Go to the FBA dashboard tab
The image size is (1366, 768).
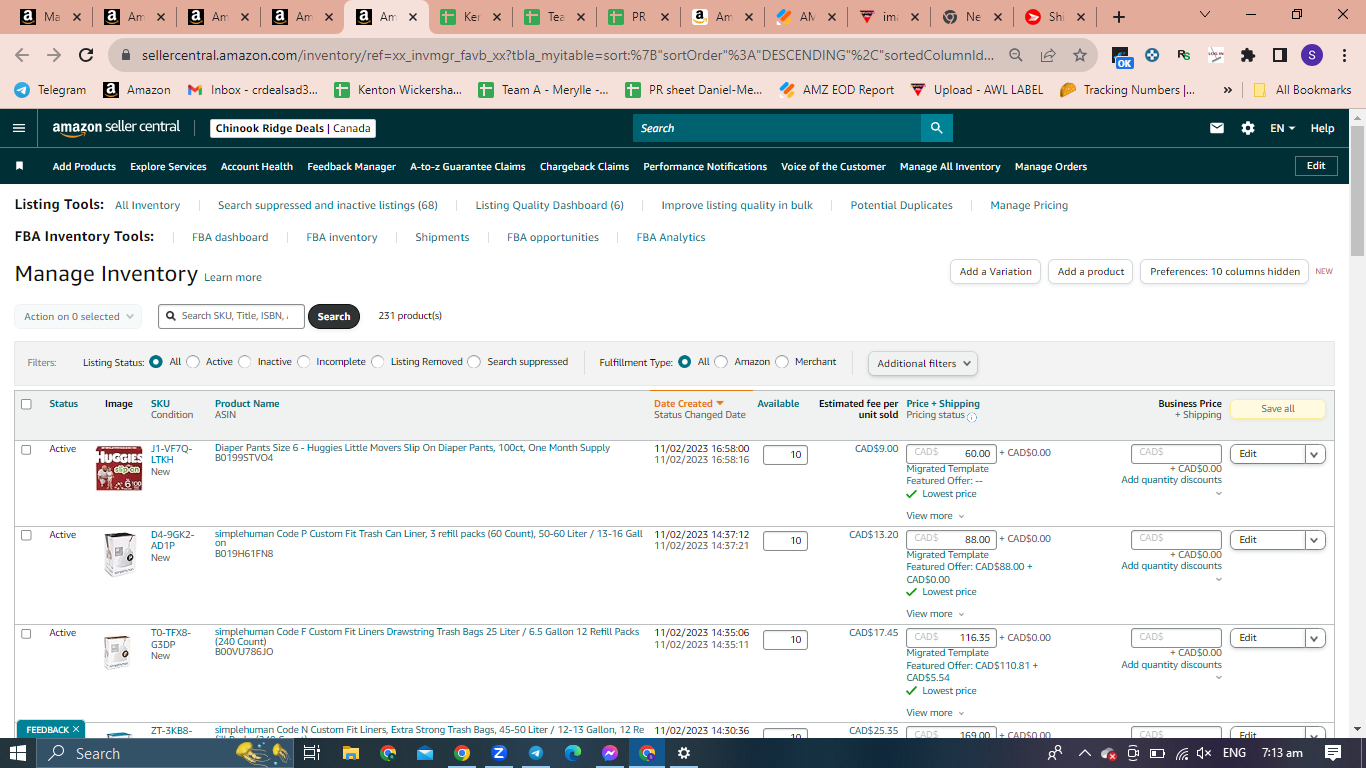pos(230,237)
